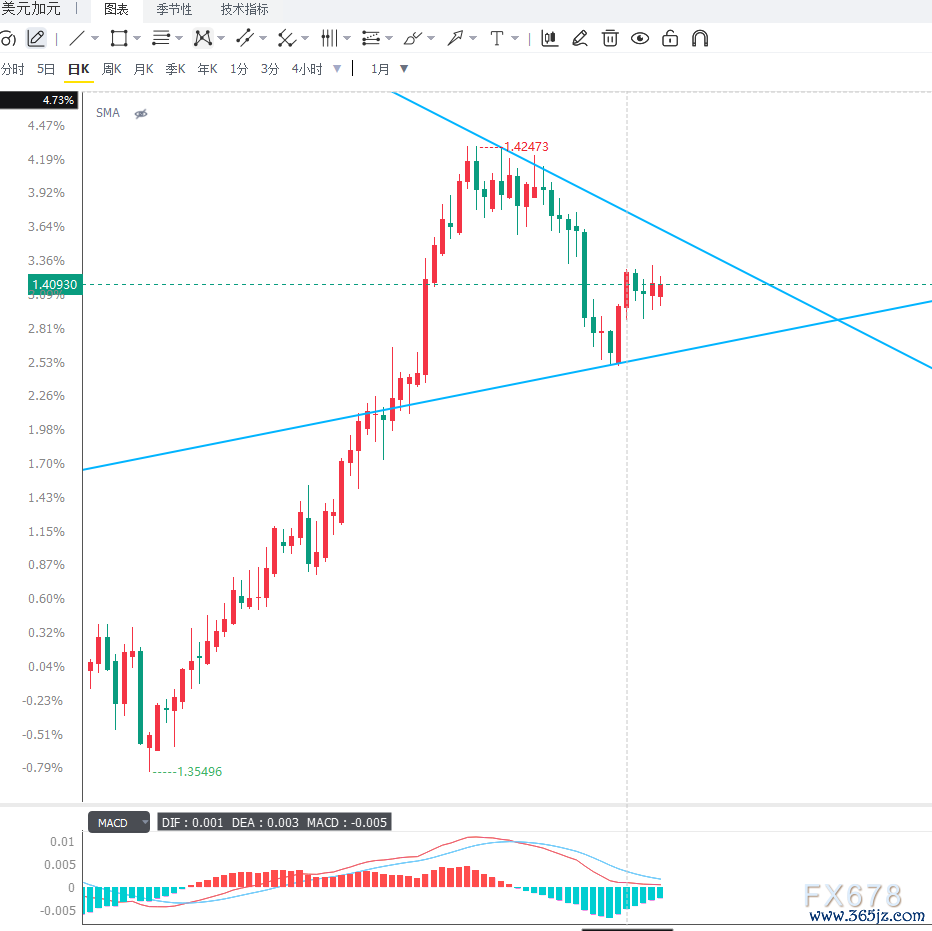Viewport: 932px width, 931px height.
Task: Select the Fibonacci retracement levels tool
Action: click(x=371, y=39)
